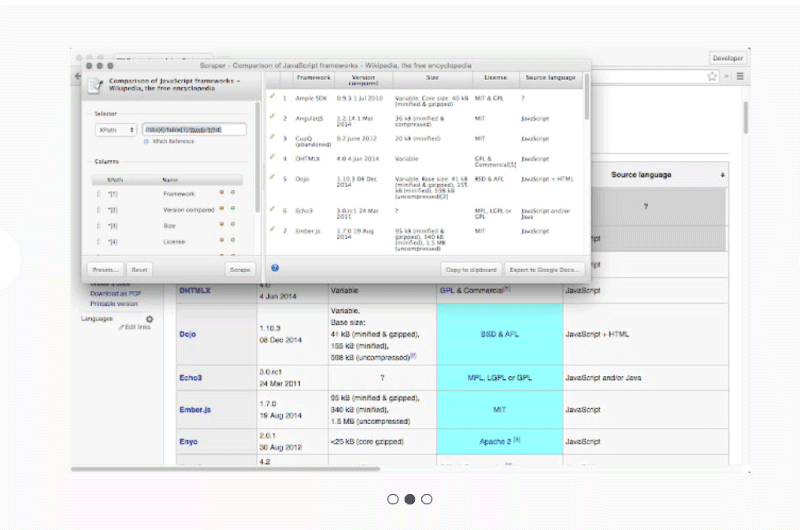This screenshot has height=530, width=800.
Task: Click the Source language header in Scraper results
Action: 551,78
